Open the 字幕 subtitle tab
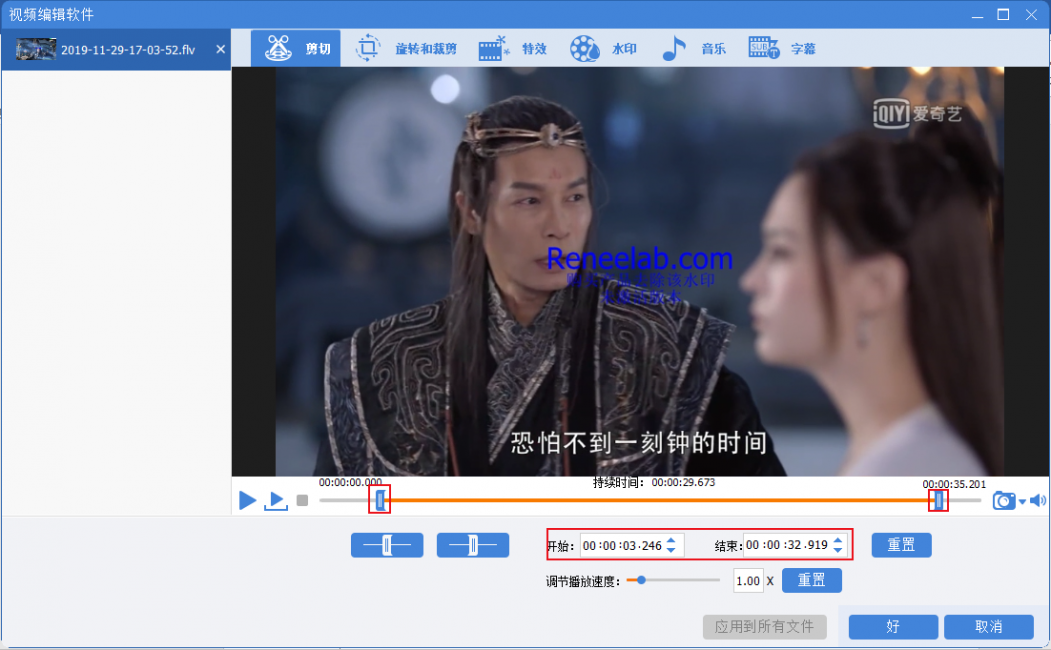 [x=782, y=48]
